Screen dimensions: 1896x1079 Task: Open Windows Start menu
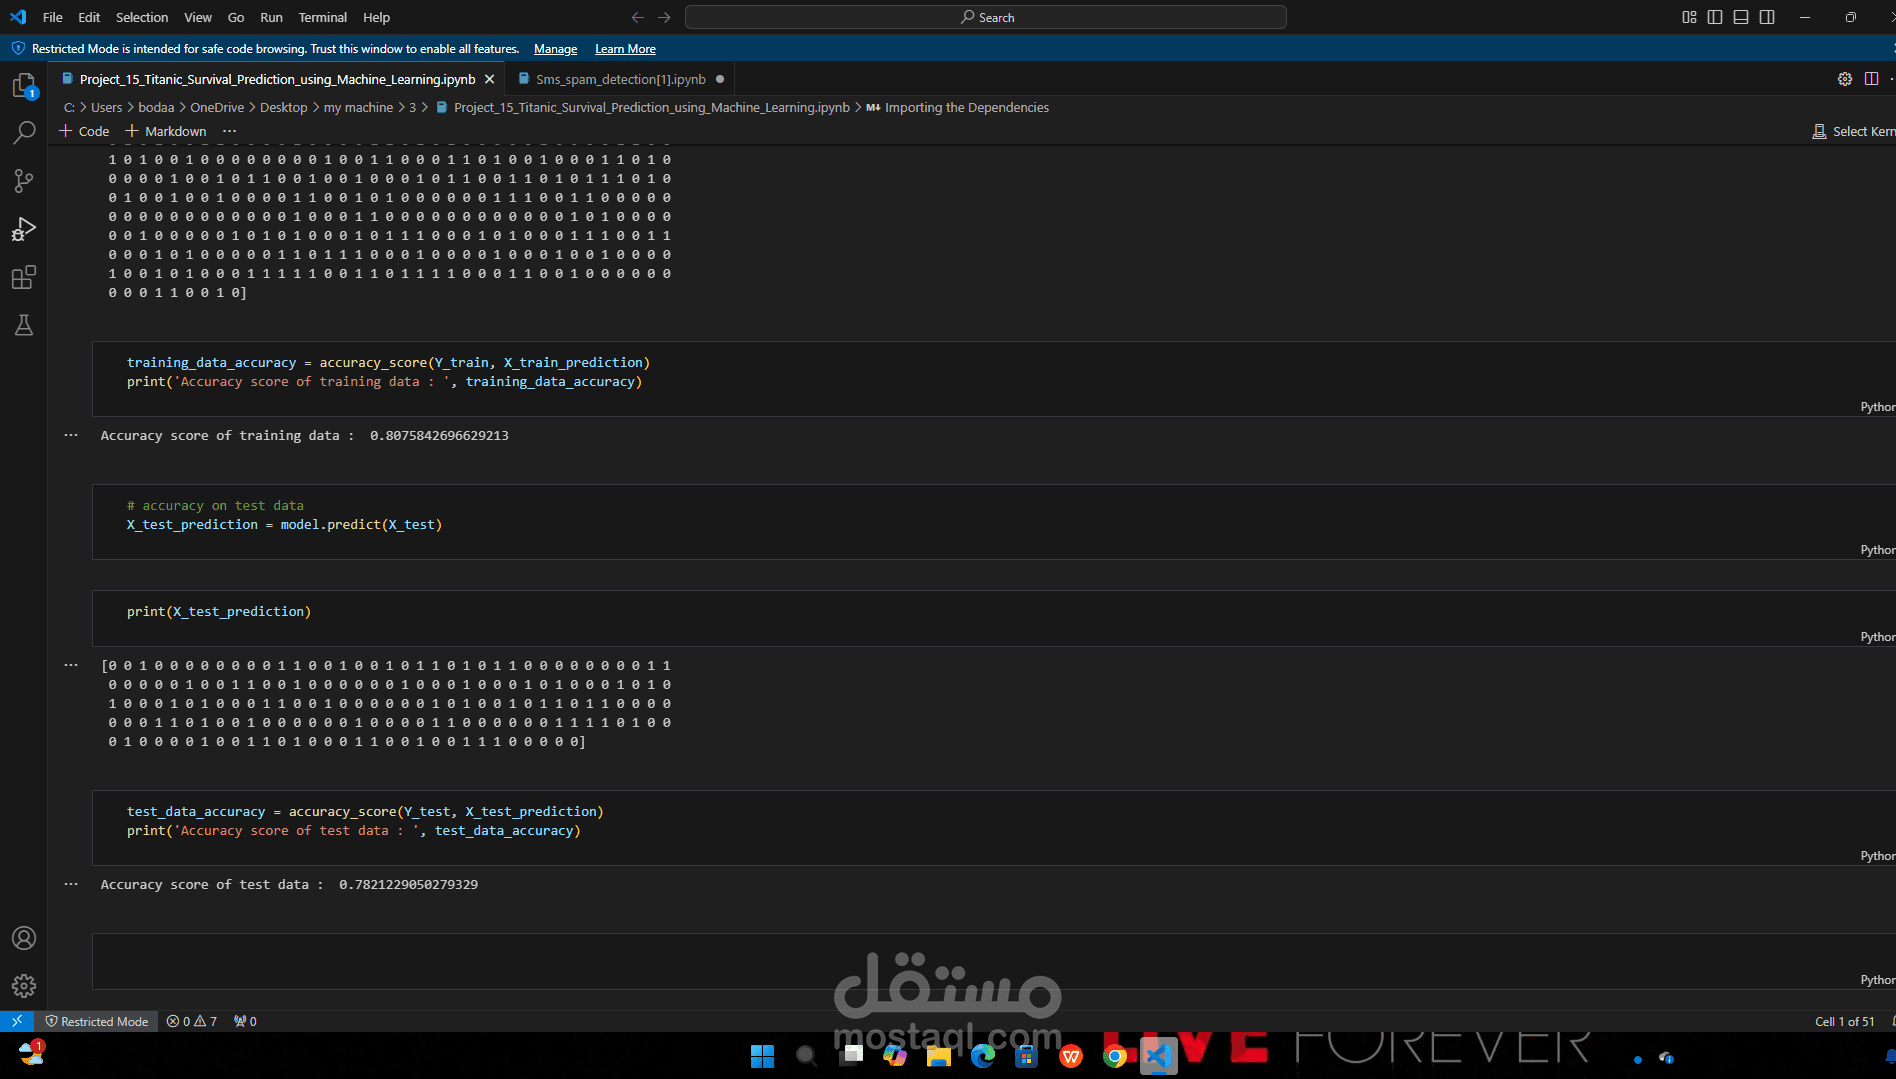click(x=762, y=1056)
